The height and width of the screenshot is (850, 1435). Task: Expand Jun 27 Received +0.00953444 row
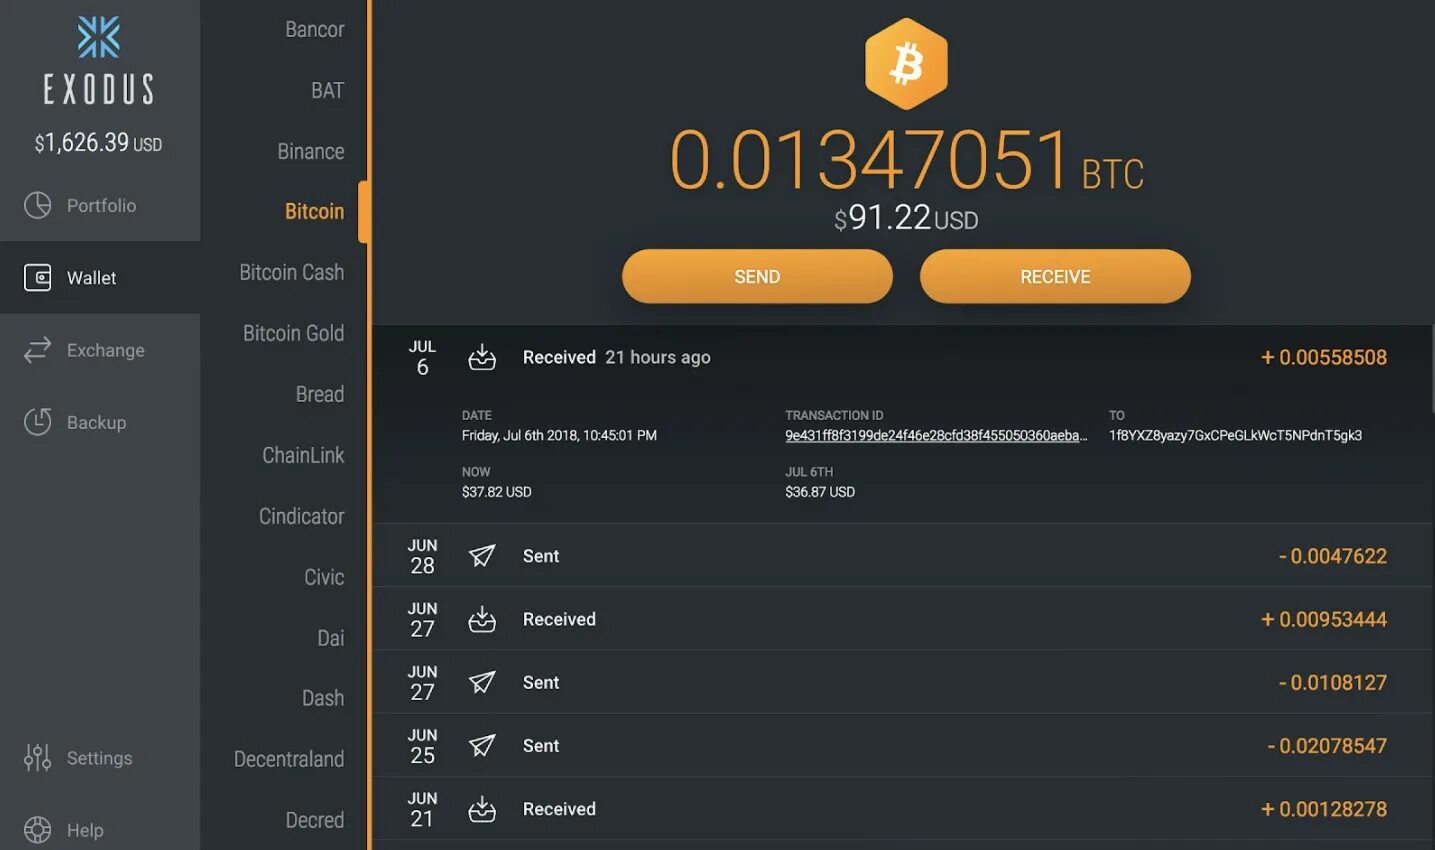[x=900, y=619]
